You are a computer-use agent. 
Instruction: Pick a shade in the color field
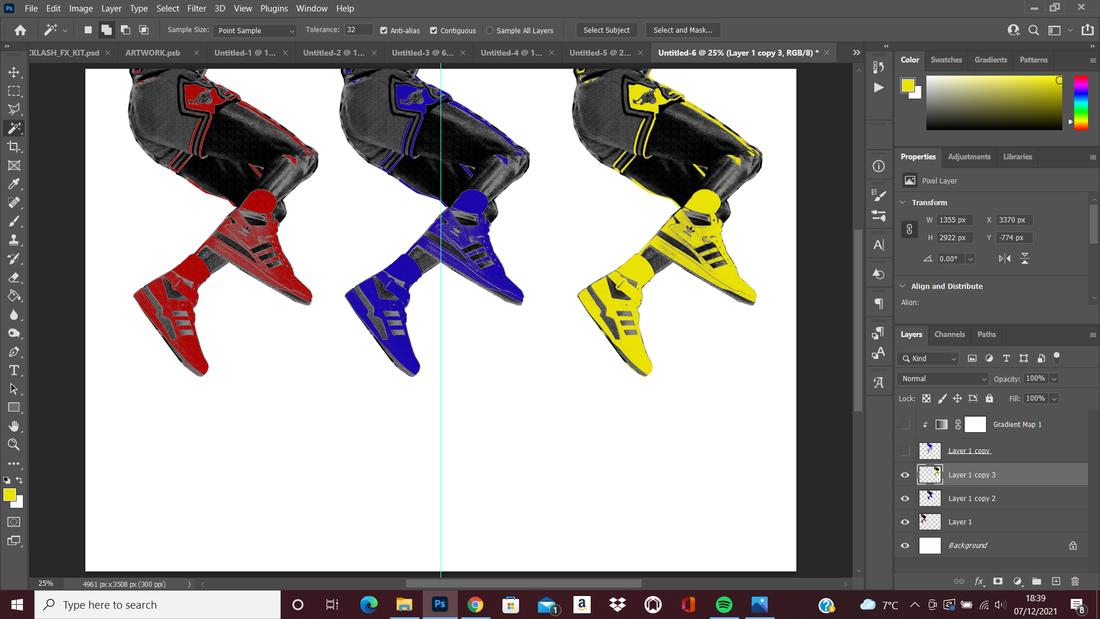click(x=994, y=102)
